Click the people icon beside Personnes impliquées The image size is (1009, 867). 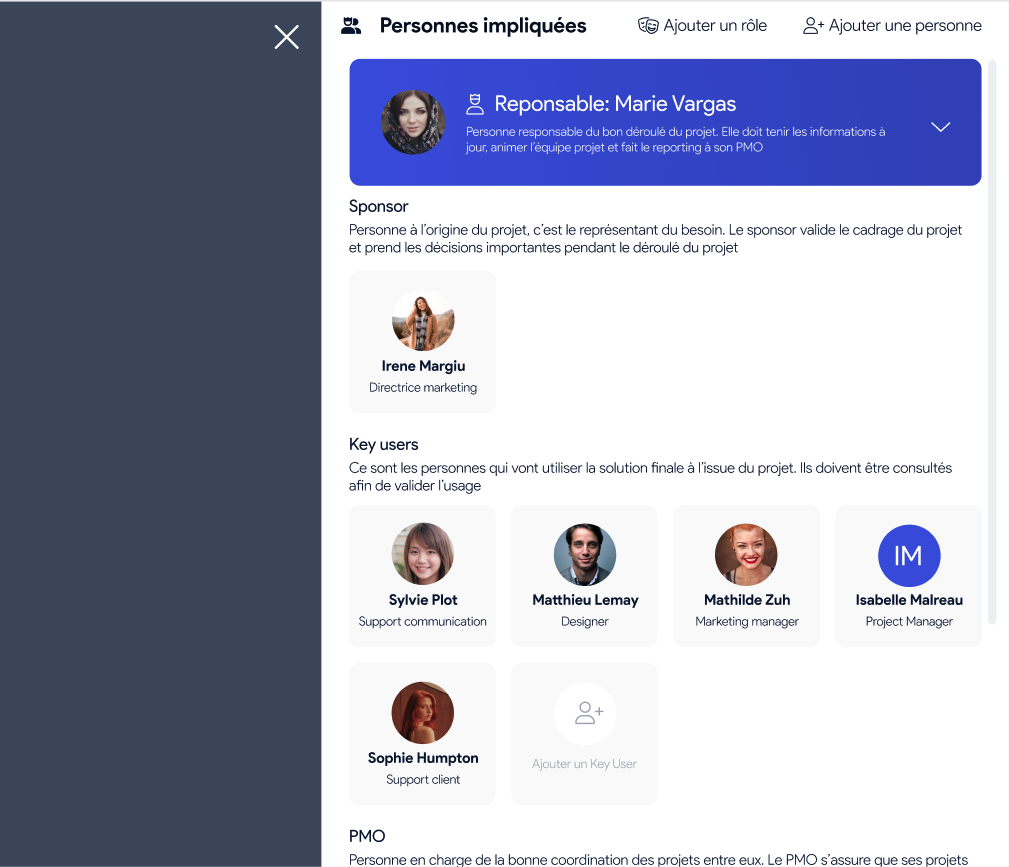(351, 26)
